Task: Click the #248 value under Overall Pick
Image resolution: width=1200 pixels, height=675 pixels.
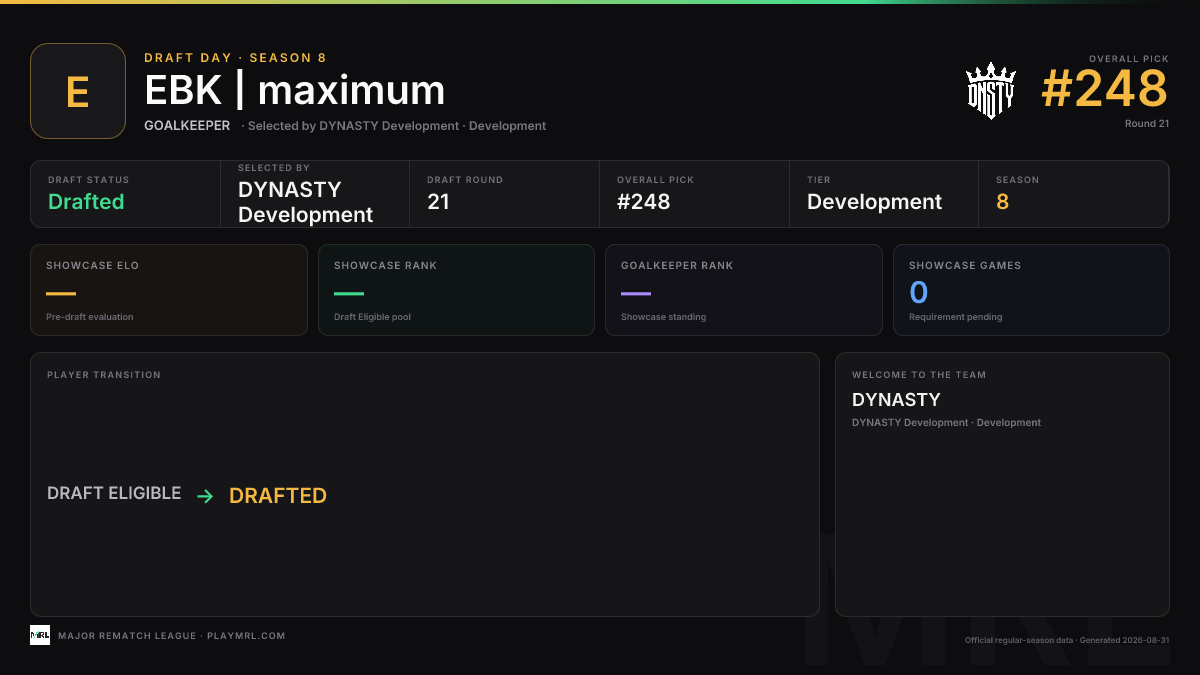Action: tap(643, 202)
